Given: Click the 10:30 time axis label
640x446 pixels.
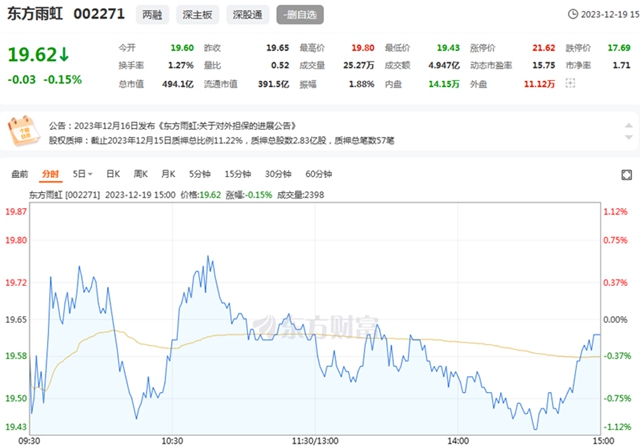Looking at the screenshot, I should (172, 441).
